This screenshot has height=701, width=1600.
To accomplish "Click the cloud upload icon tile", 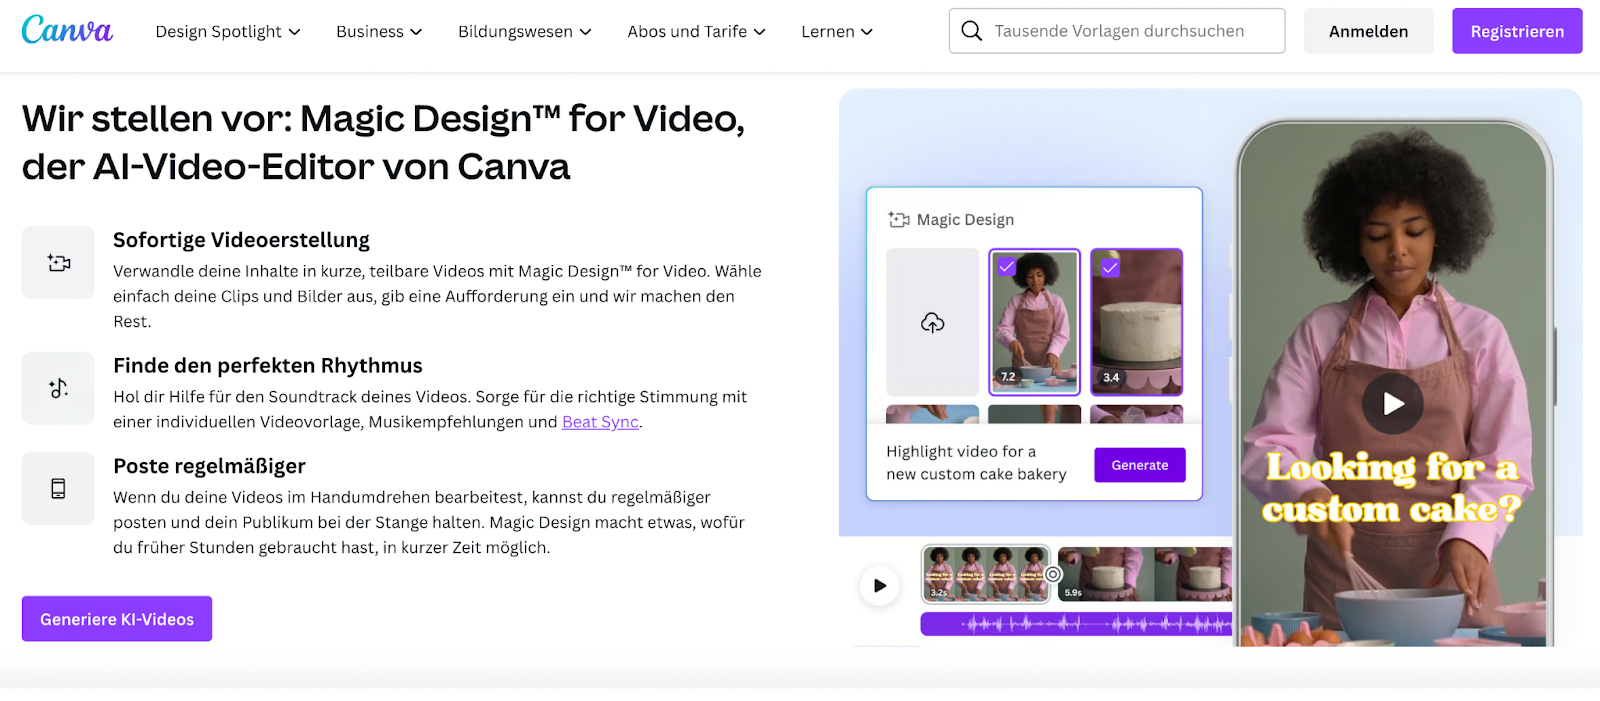I will point(932,322).
